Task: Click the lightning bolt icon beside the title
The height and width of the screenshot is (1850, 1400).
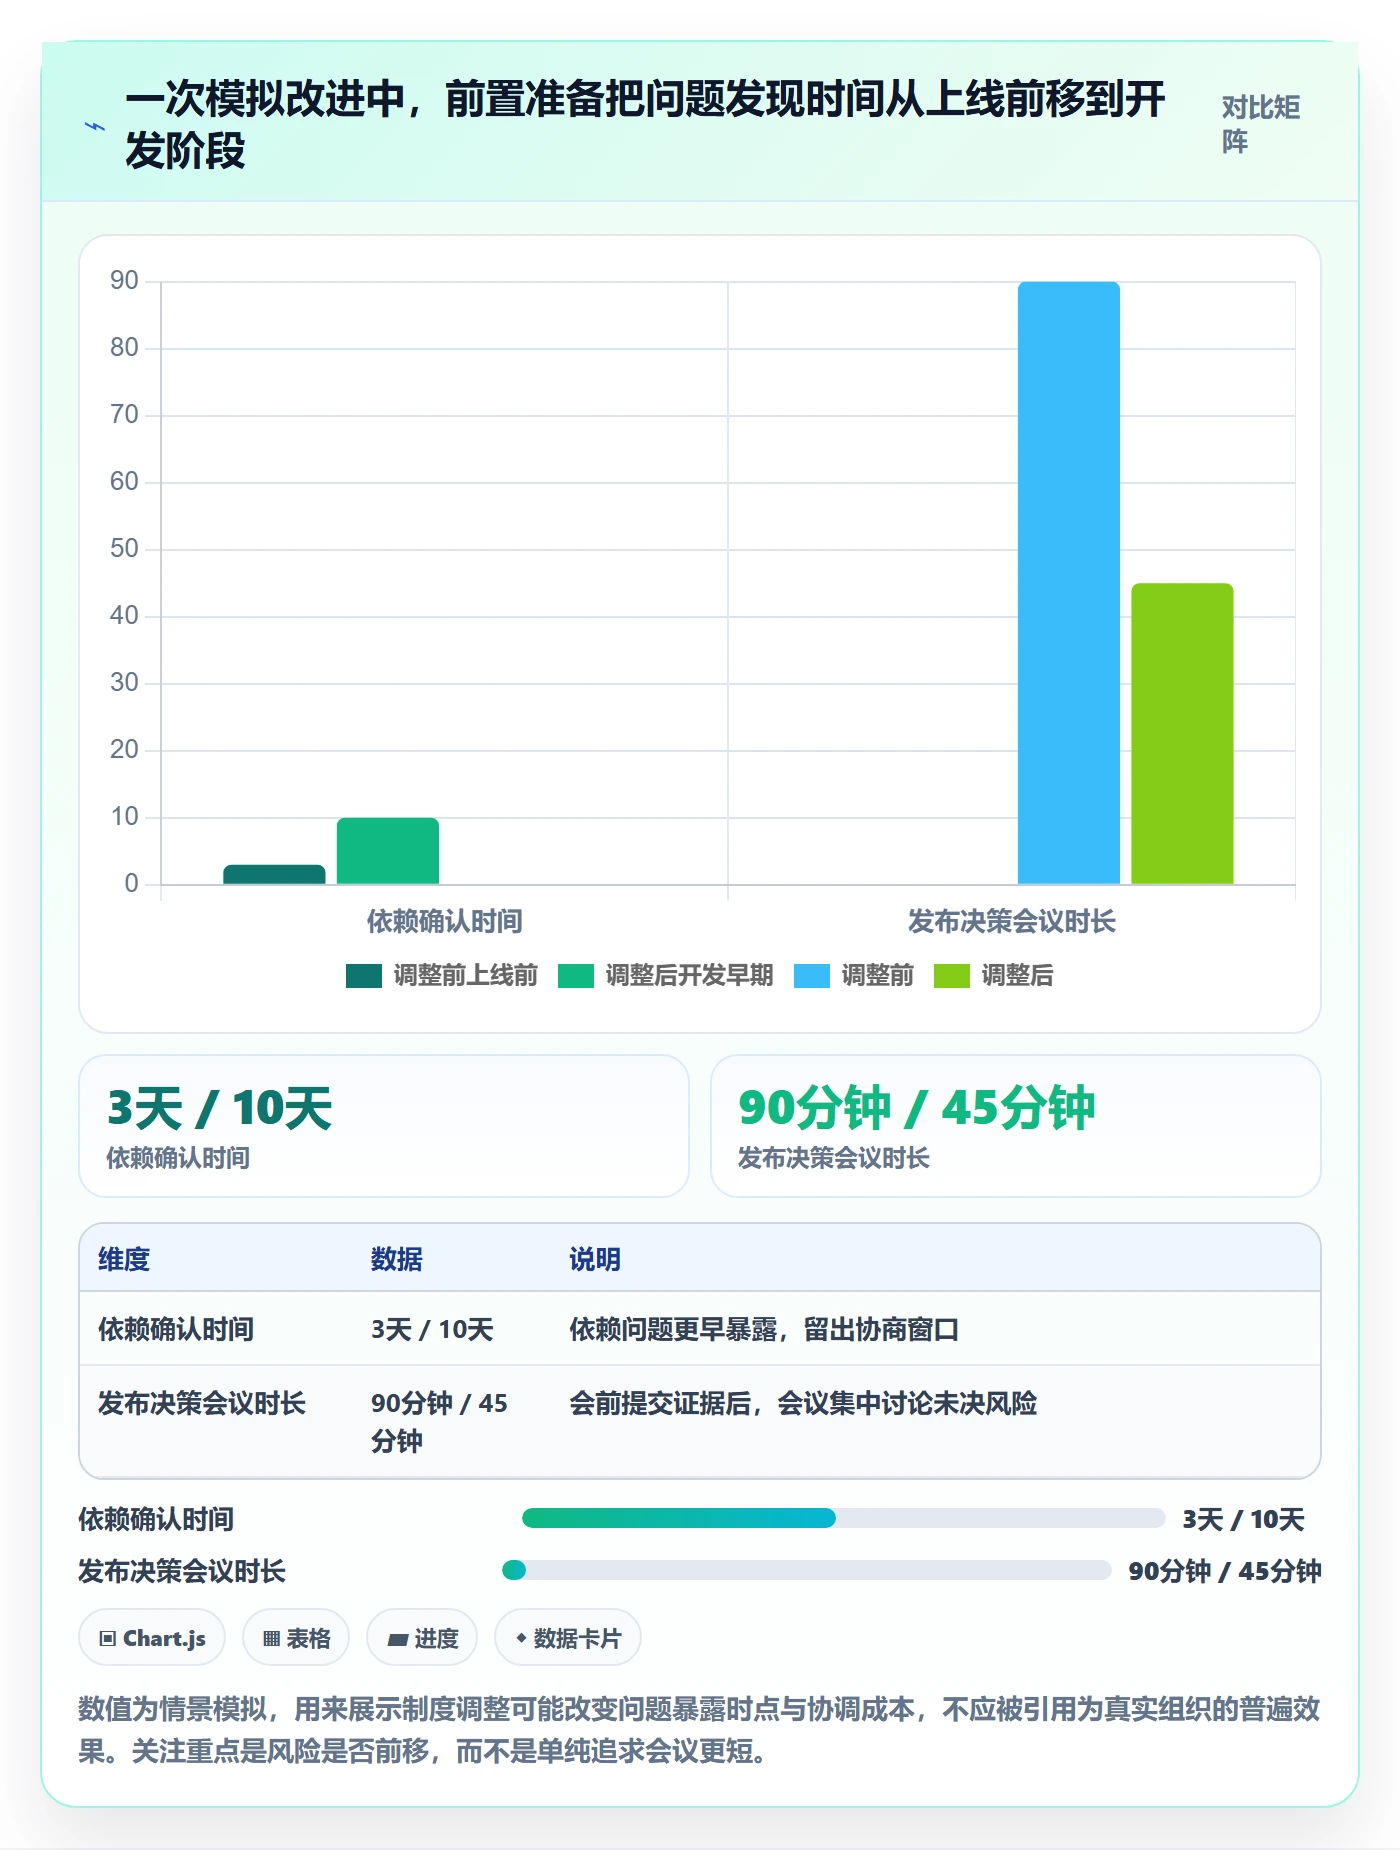Action: pos(94,126)
